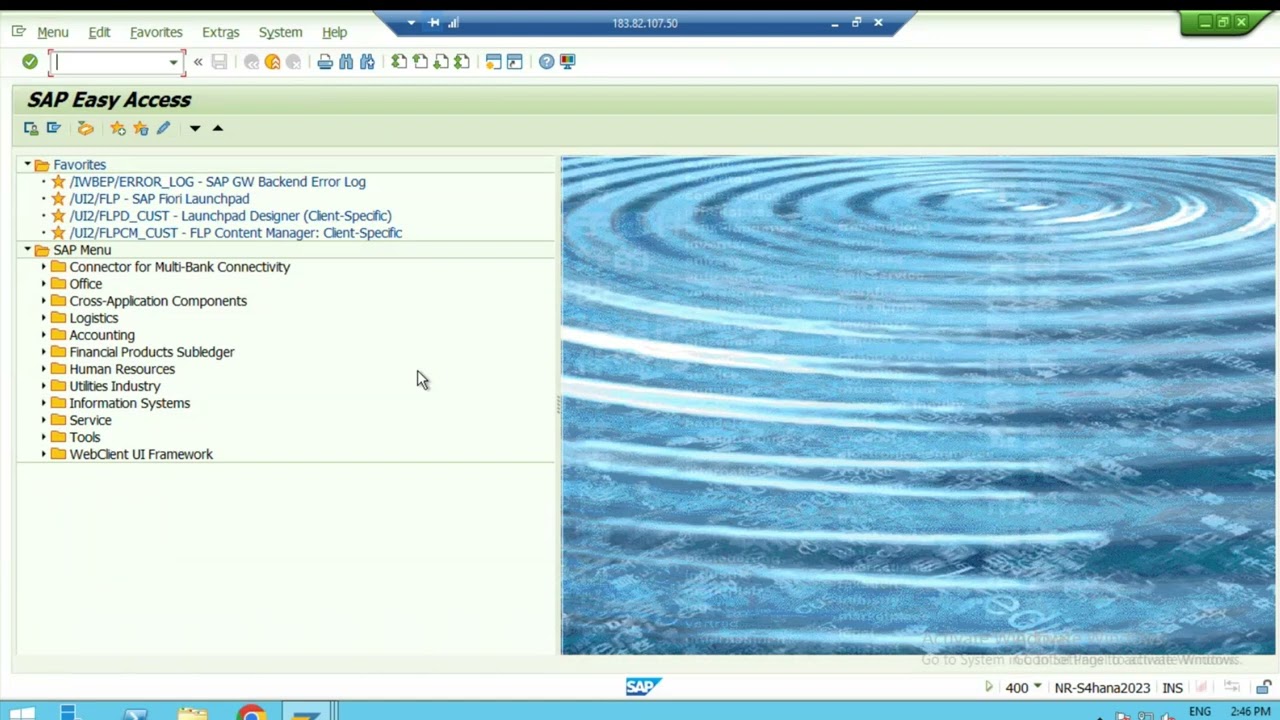
Task: Click the User Menu icon
Action: tap(31, 128)
